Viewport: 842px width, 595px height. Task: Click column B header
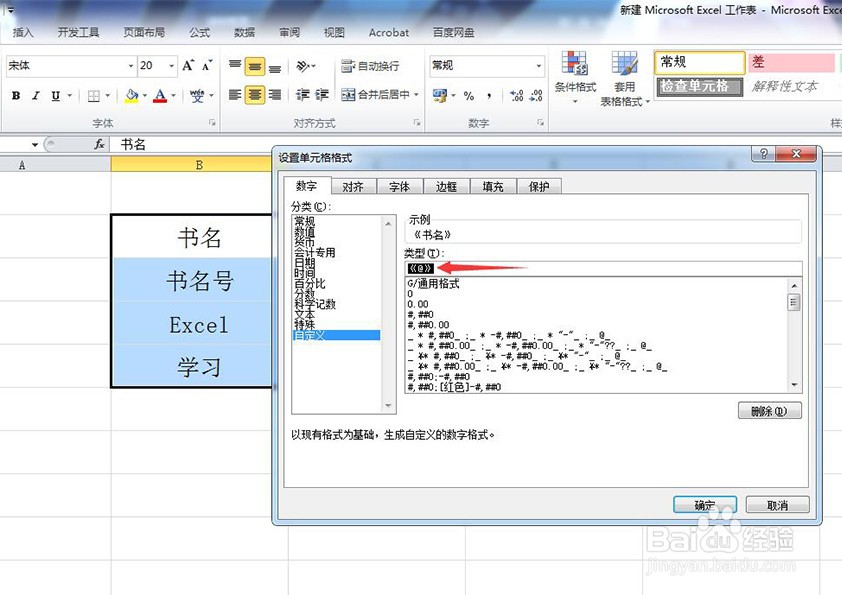[x=199, y=165]
